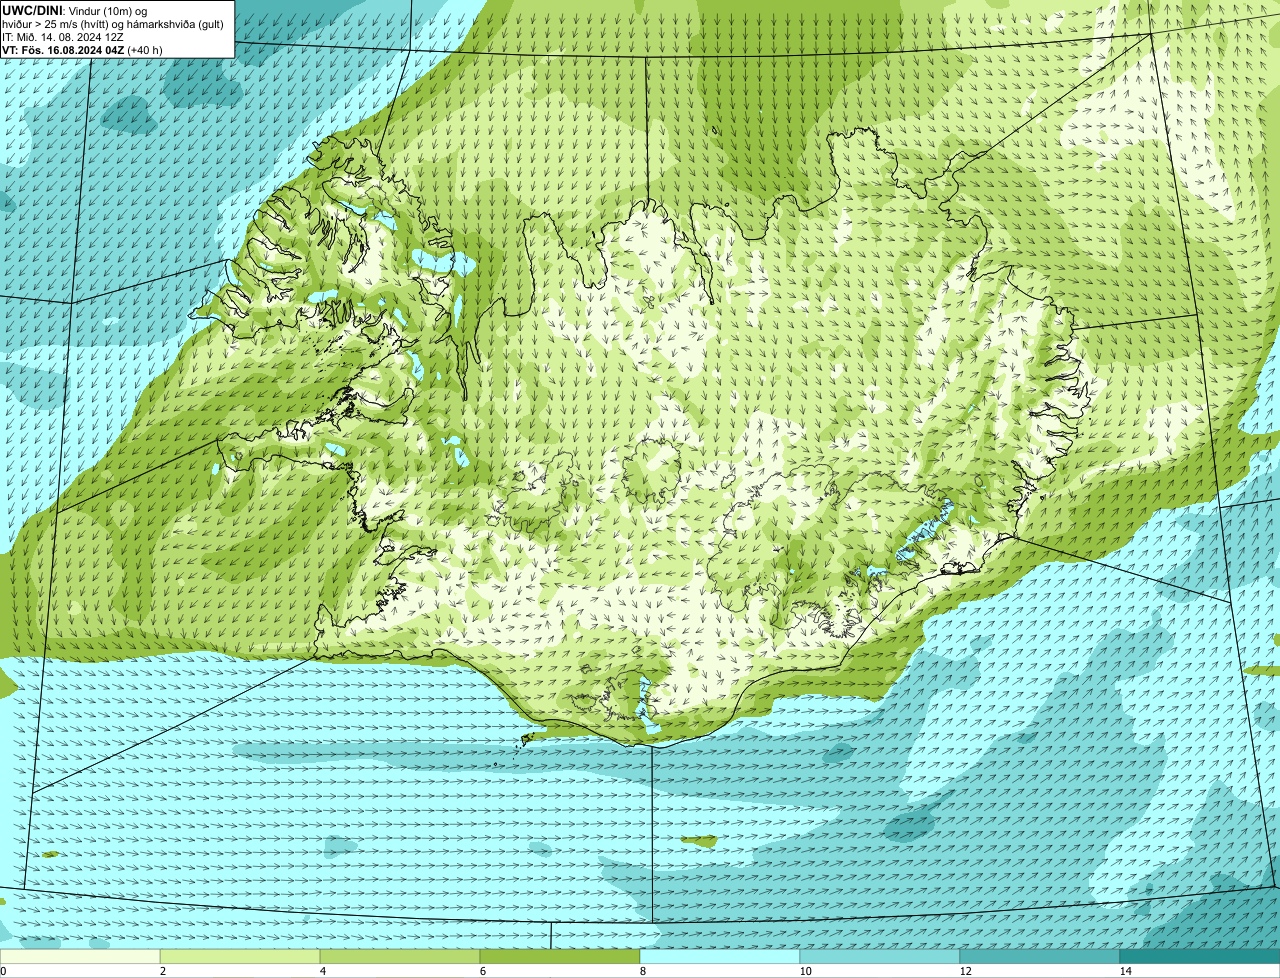Click the "Vindur (10m) og" heading text
Viewport: 1280px width, 978px height.
coord(107,10)
